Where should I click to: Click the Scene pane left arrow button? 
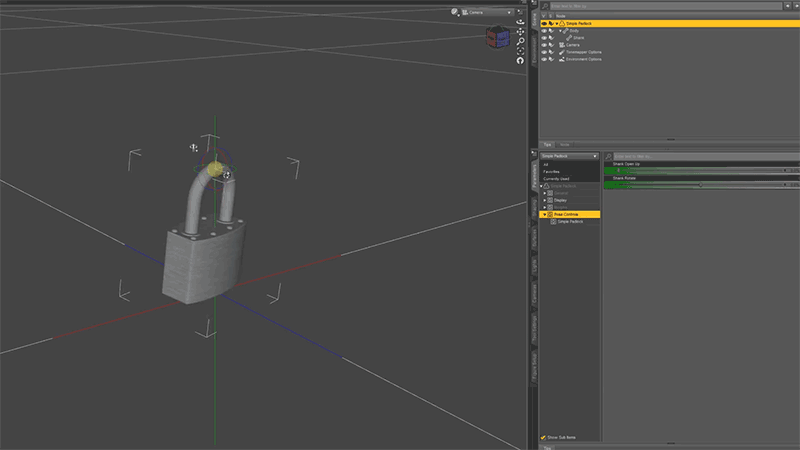[788, 6]
